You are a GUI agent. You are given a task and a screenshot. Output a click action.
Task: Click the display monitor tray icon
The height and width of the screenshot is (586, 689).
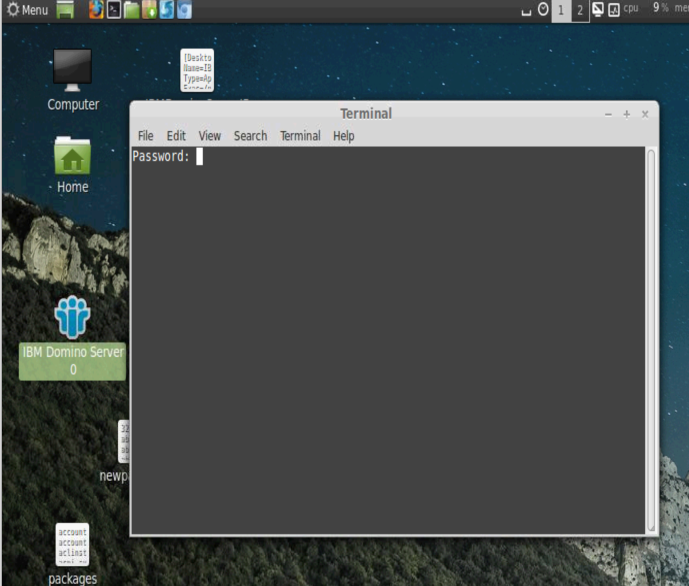tap(598, 9)
